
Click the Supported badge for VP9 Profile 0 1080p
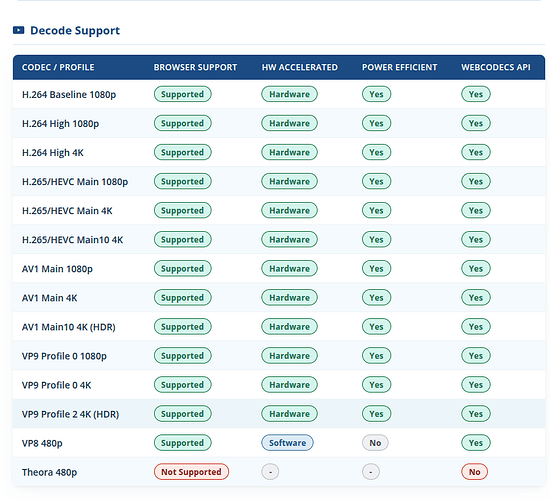point(182,356)
